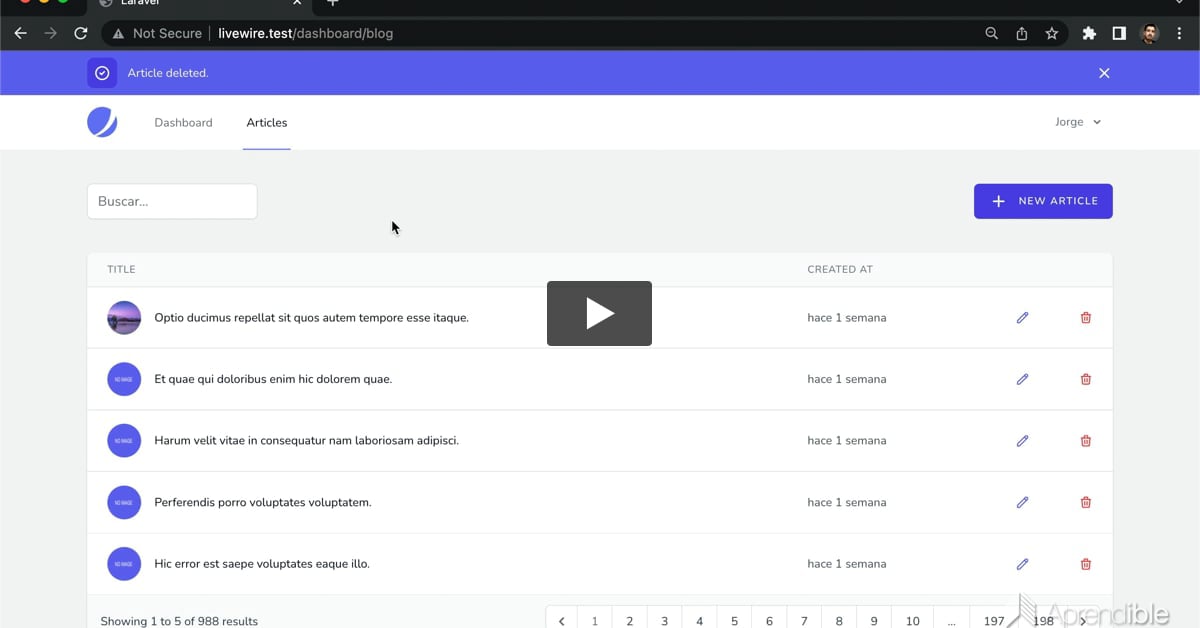Click "Showing 1 to 5 of 988 results"
This screenshot has height=628, width=1200.
(179, 621)
